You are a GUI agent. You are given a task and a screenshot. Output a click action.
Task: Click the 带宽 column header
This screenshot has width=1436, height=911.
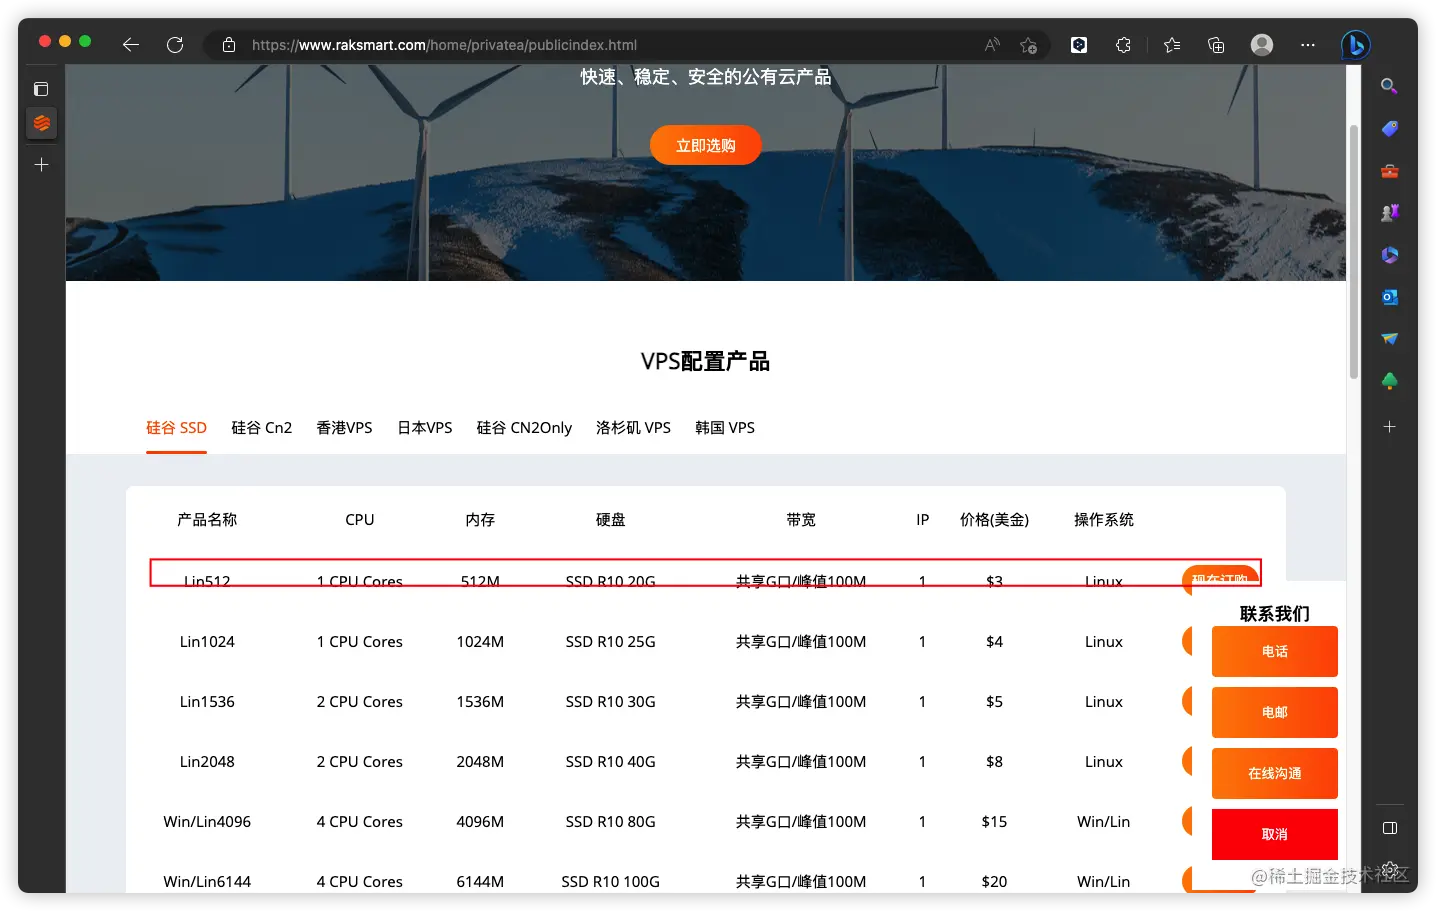801,520
